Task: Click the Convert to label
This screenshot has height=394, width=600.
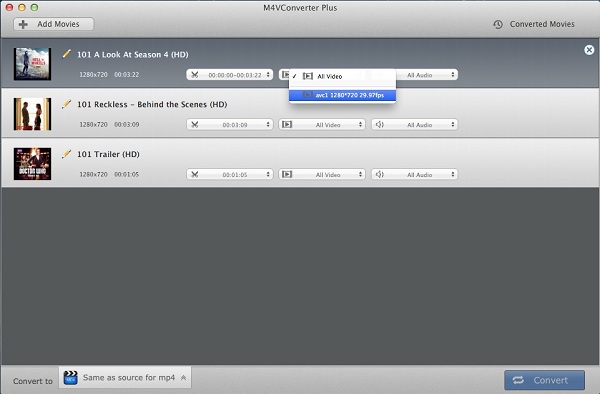Action: point(33,381)
